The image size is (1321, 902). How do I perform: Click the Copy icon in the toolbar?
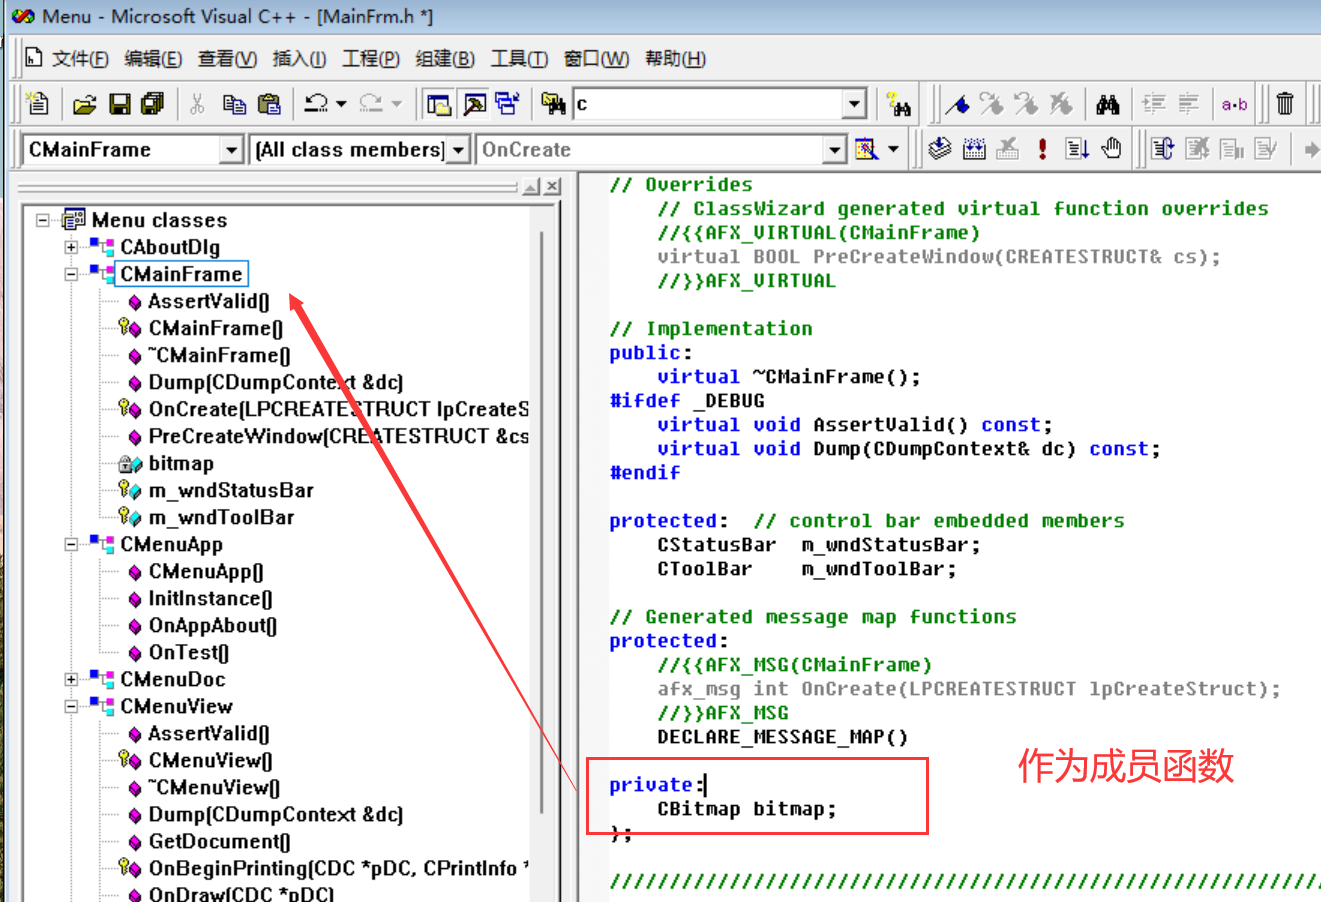pyautogui.click(x=234, y=103)
